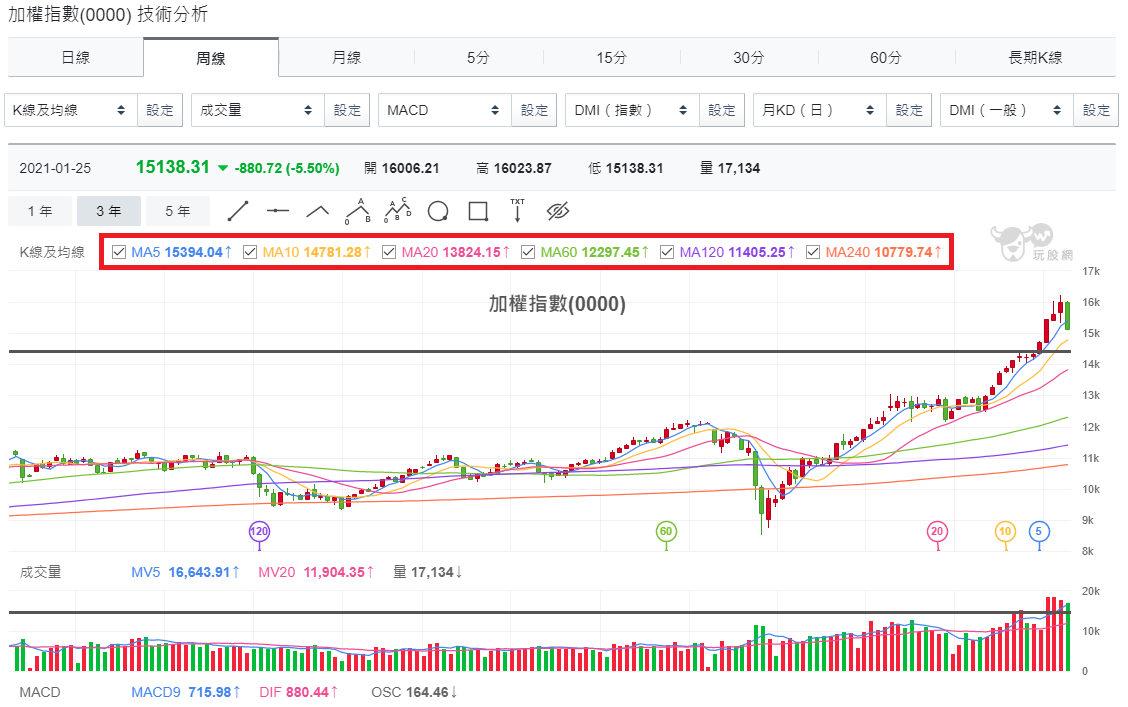The height and width of the screenshot is (707, 1128).
Task: Click 設定 next to DMI（一般）dropdown
Action: tap(1096, 110)
